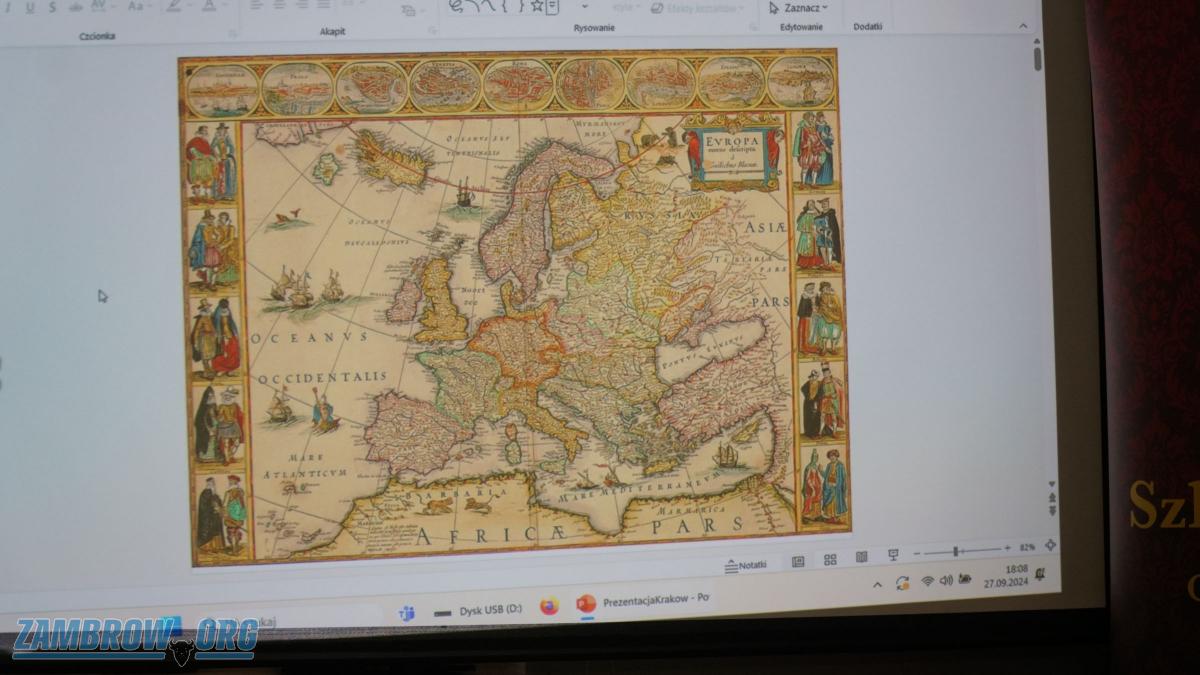
Task: Switch to Normal view in status bar
Action: click(x=797, y=561)
